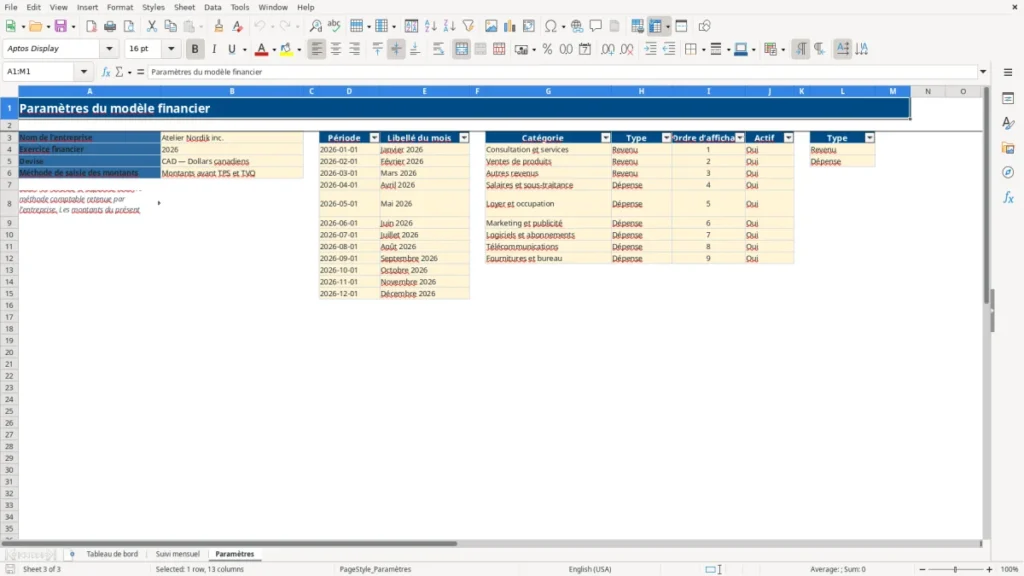Open Find and Replace icon
This screenshot has width=1024, height=576.
click(315, 26)
